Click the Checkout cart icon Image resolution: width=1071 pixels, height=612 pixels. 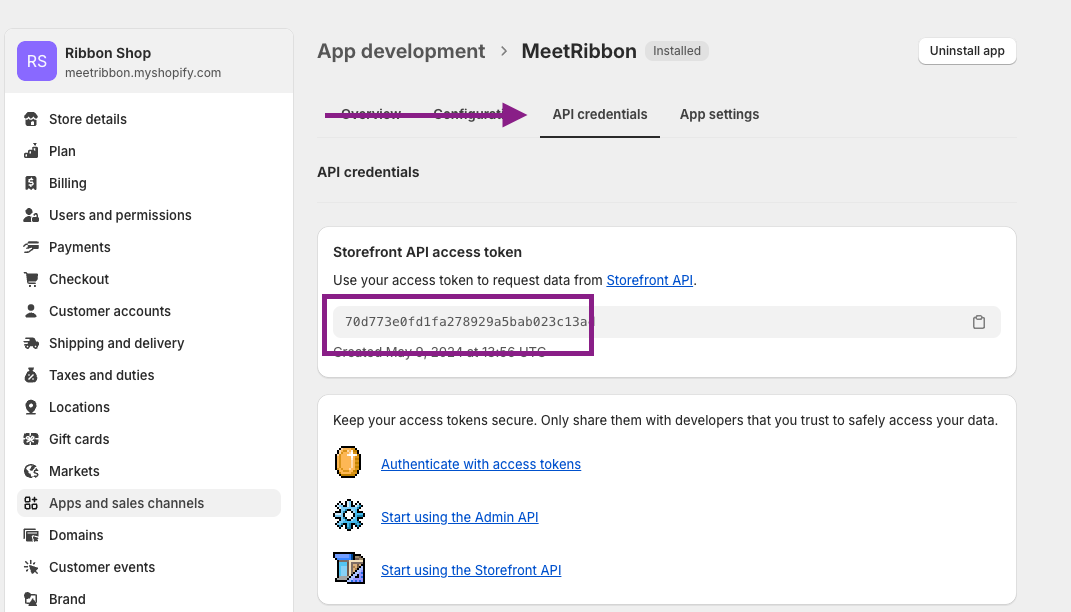(x=31, y=279)
